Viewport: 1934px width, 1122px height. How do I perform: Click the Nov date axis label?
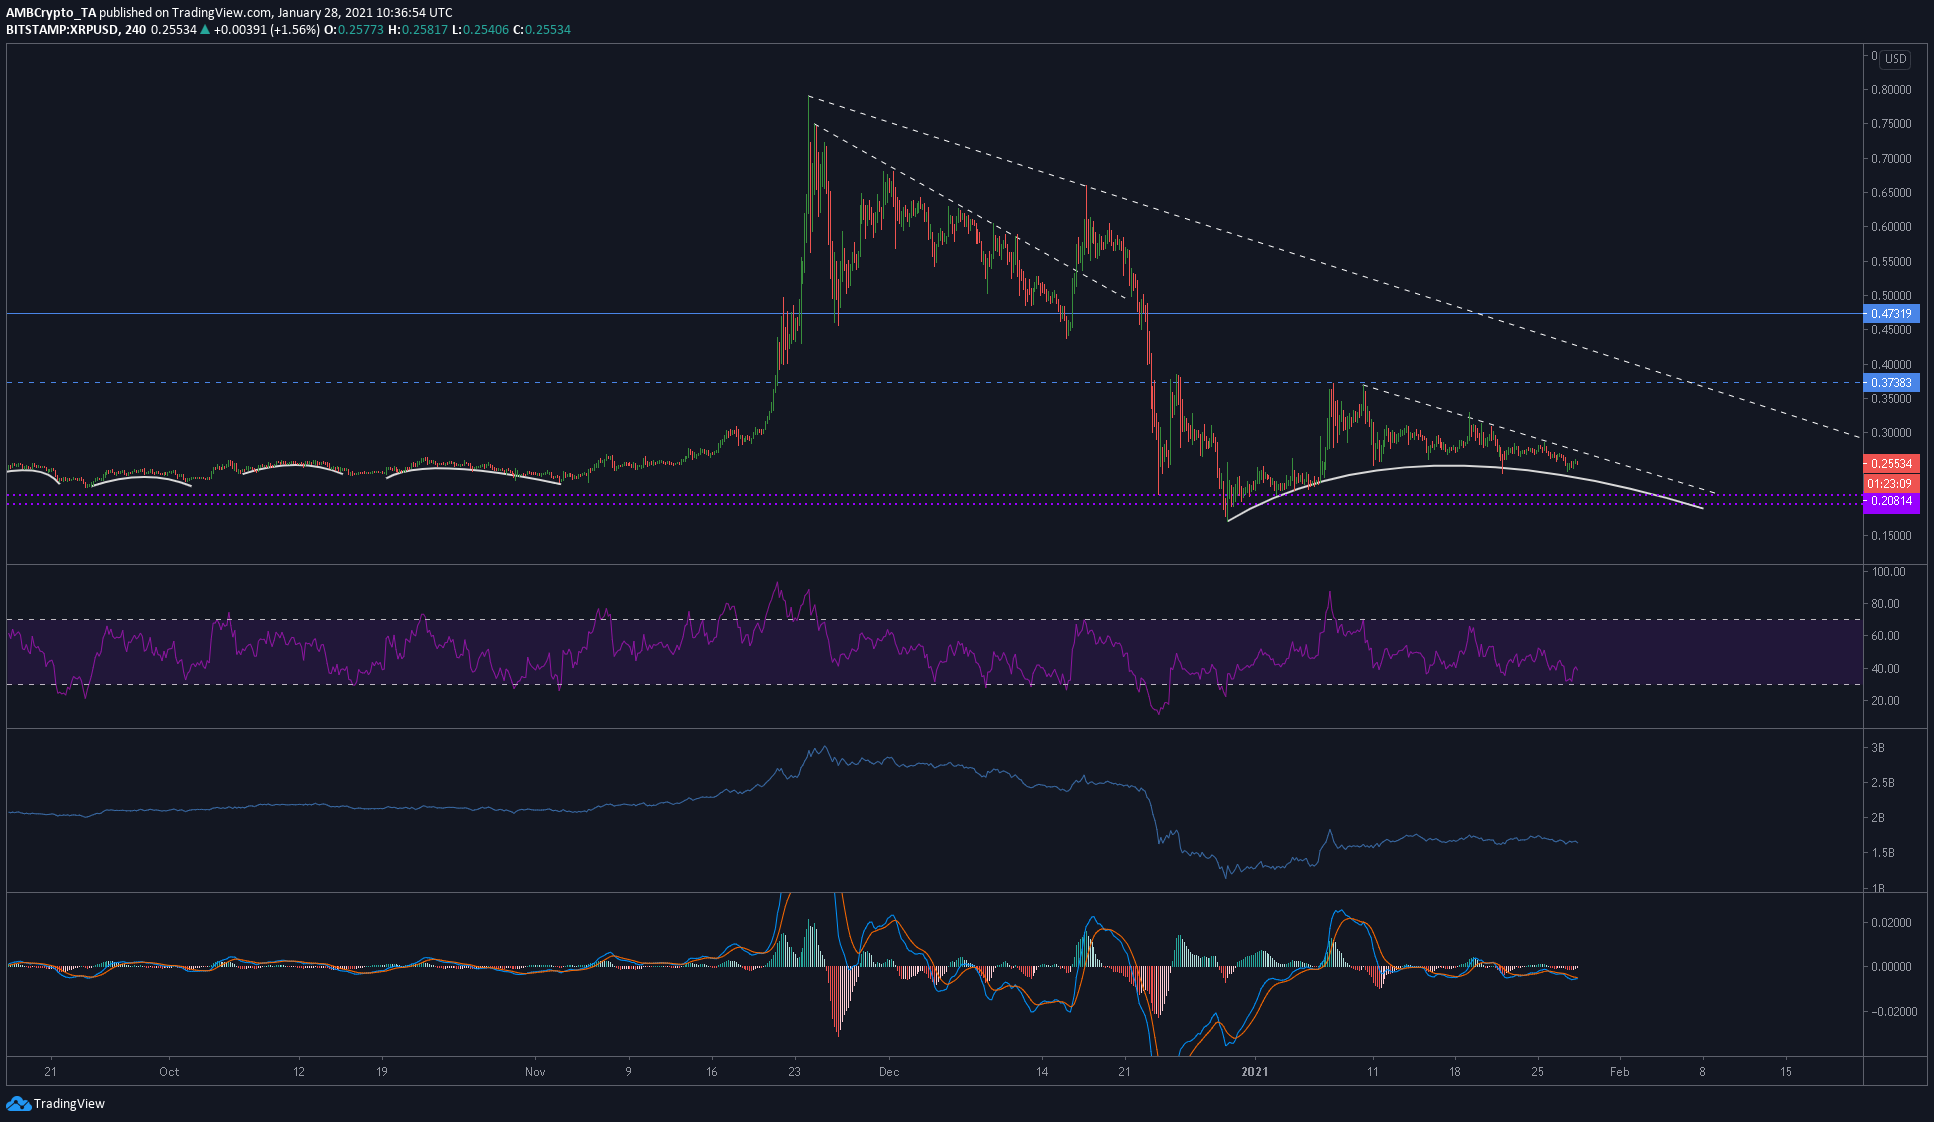[535, 1072]
